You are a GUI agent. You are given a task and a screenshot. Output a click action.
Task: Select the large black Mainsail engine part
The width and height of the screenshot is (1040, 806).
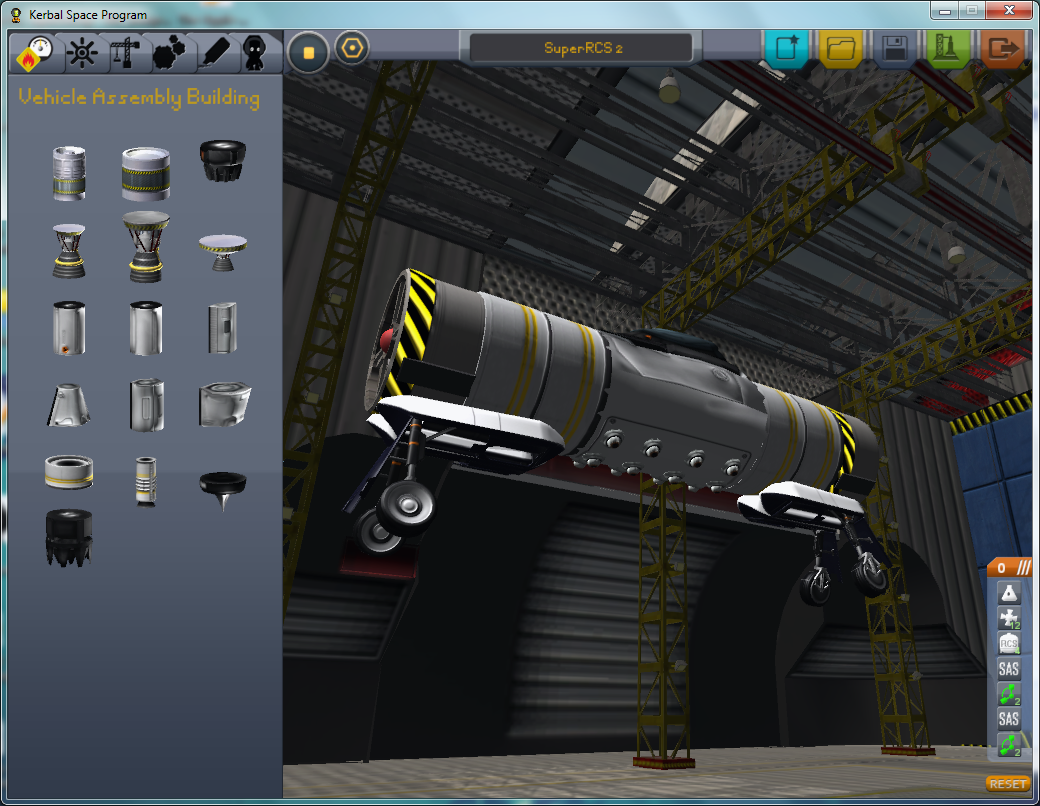[69, 538]
